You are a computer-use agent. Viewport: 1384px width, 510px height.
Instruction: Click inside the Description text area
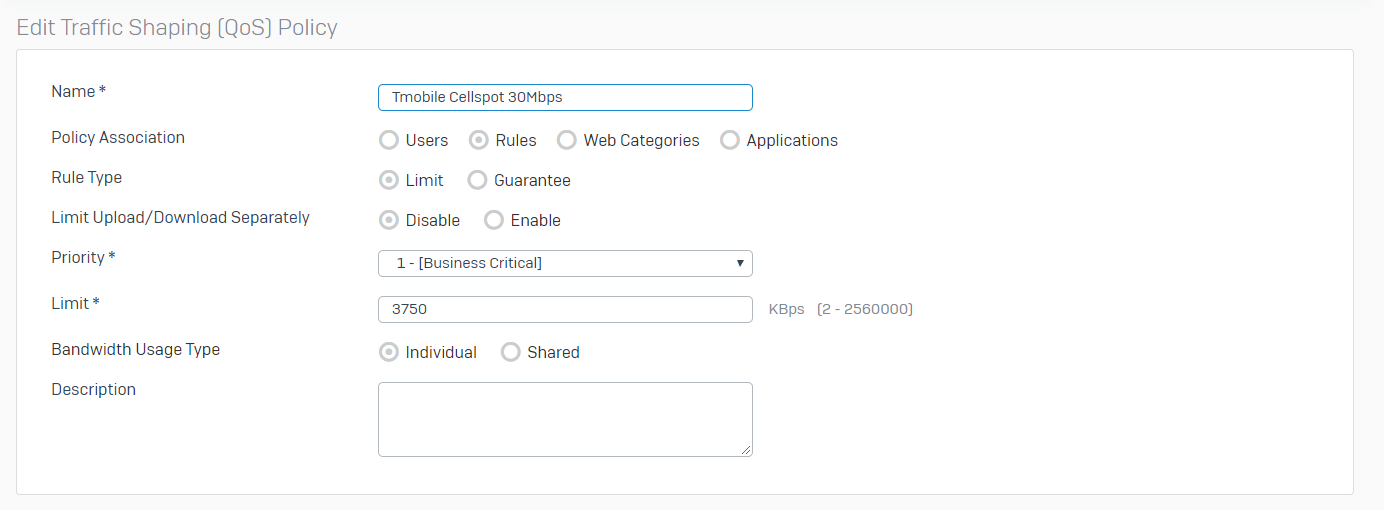tap(565, 419)
